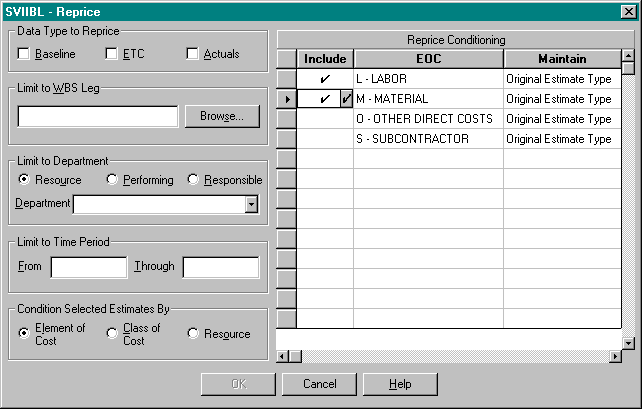Click the Maintain cell for S - SUBCONTRACTOR
642x409 pixels.
(x=560, y=139)
